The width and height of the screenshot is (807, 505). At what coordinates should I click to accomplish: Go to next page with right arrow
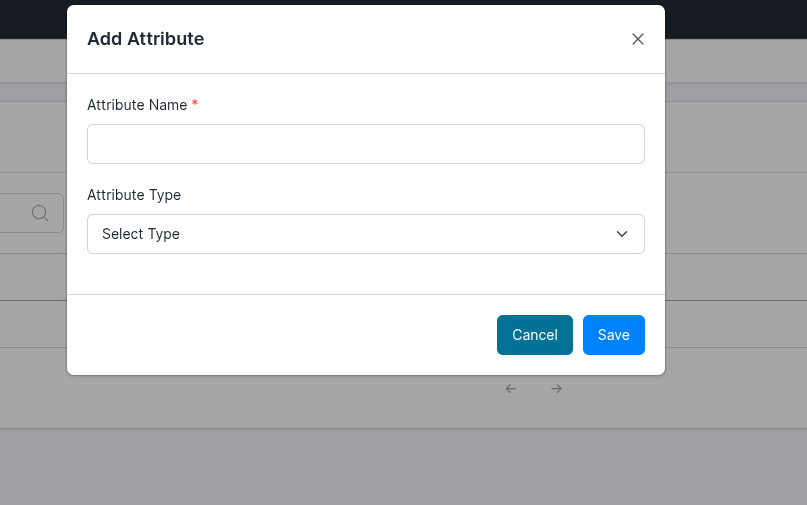click(x=556, y=389)
